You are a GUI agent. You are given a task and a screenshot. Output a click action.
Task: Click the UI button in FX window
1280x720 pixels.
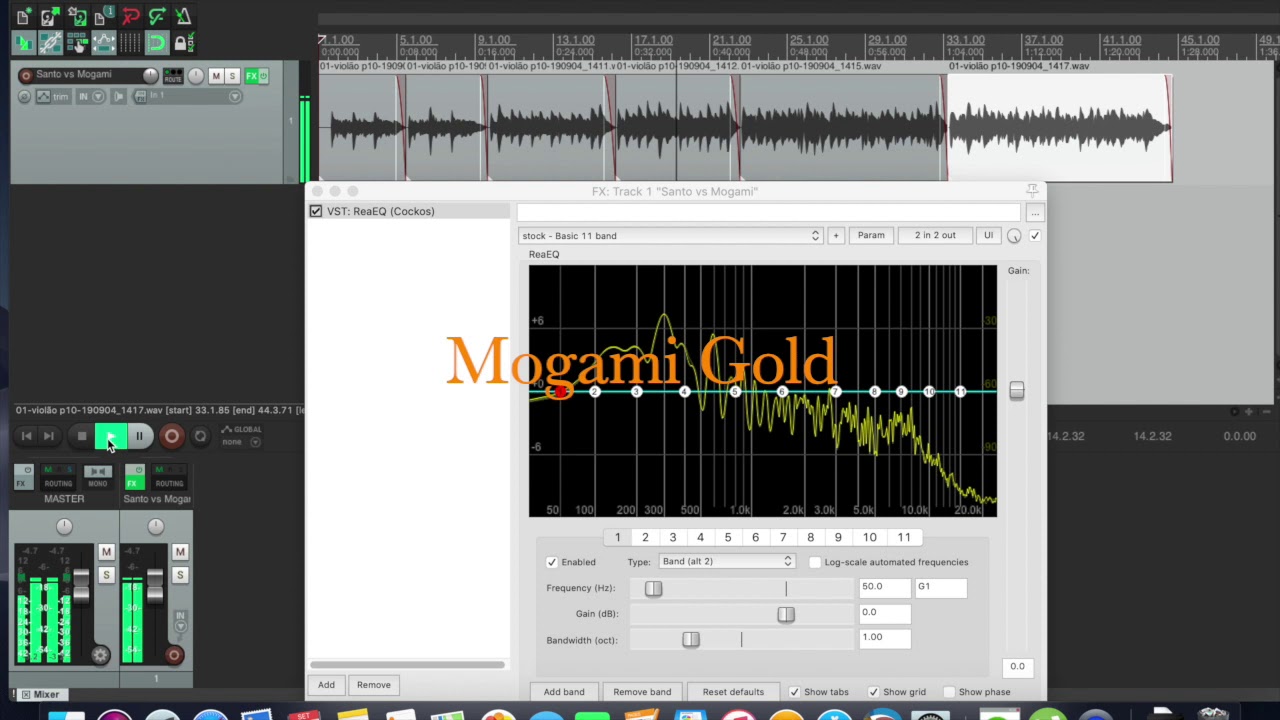pyautogui.click(x=988, y=236)
